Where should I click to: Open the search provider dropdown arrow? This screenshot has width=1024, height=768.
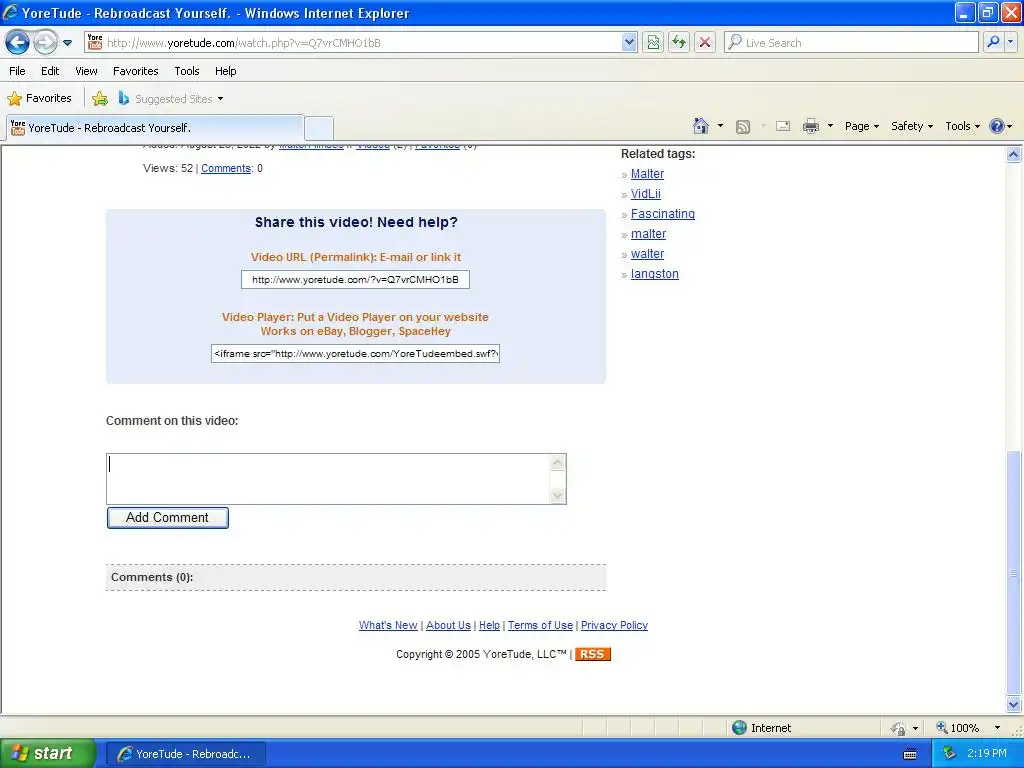point(1011,43)
